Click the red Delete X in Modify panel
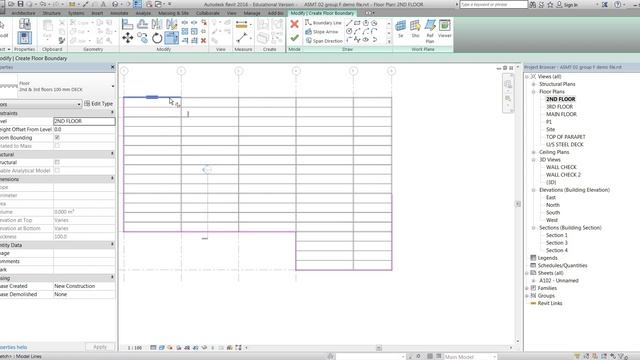 click(203, 40)
